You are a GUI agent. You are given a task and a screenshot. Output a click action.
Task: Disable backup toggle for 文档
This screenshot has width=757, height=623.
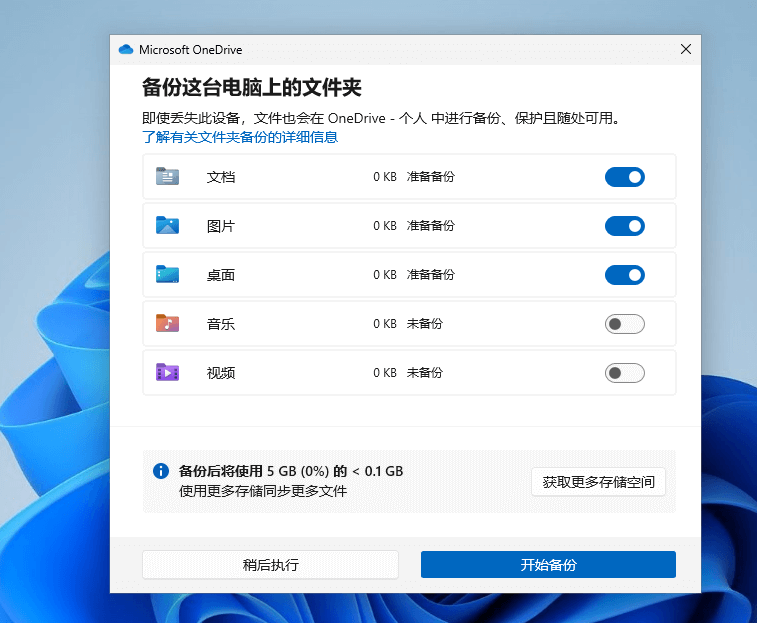624,177
